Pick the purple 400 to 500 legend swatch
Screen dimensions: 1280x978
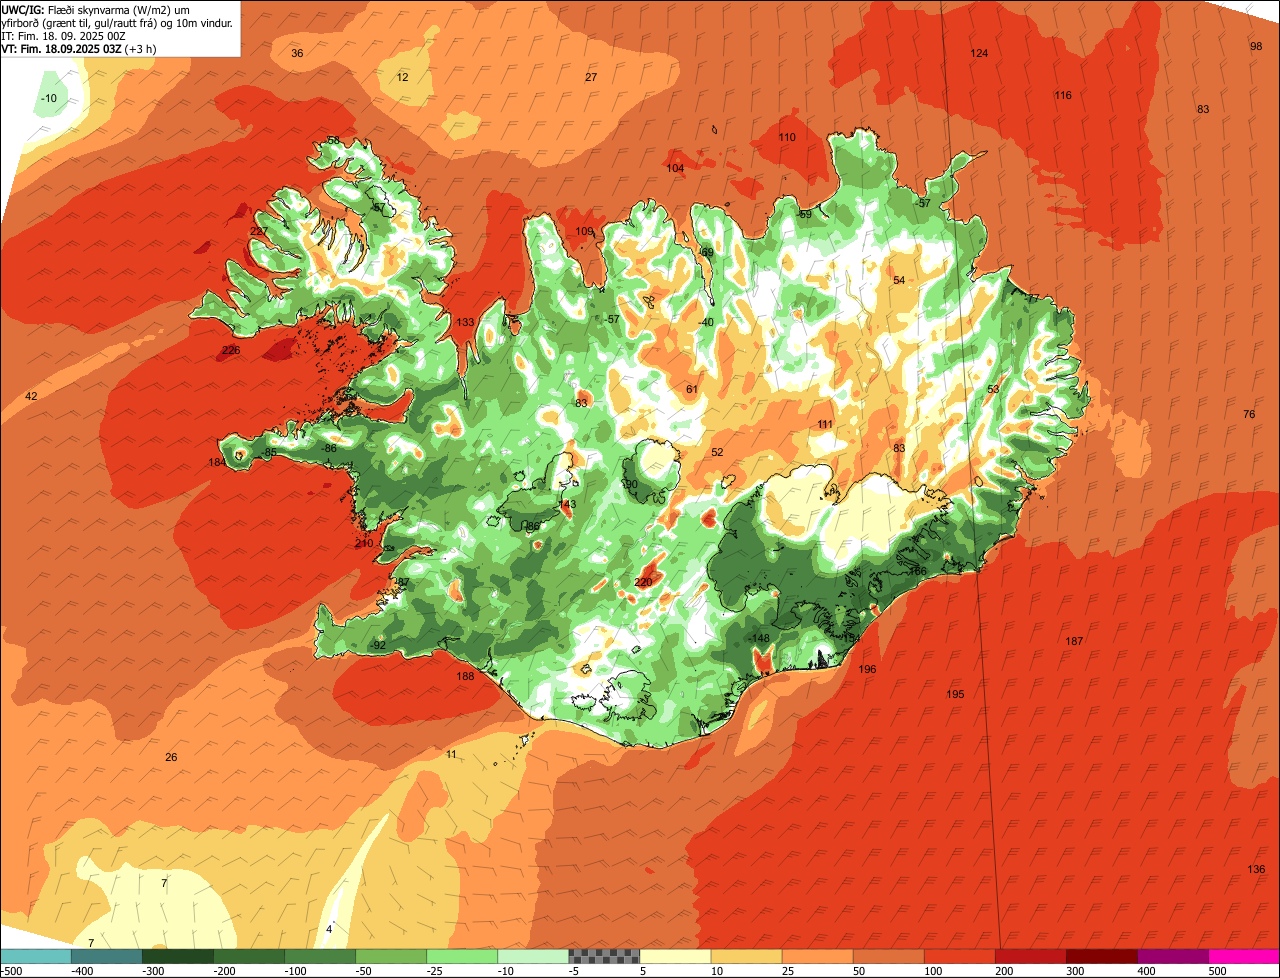(x=1172, y=956)
